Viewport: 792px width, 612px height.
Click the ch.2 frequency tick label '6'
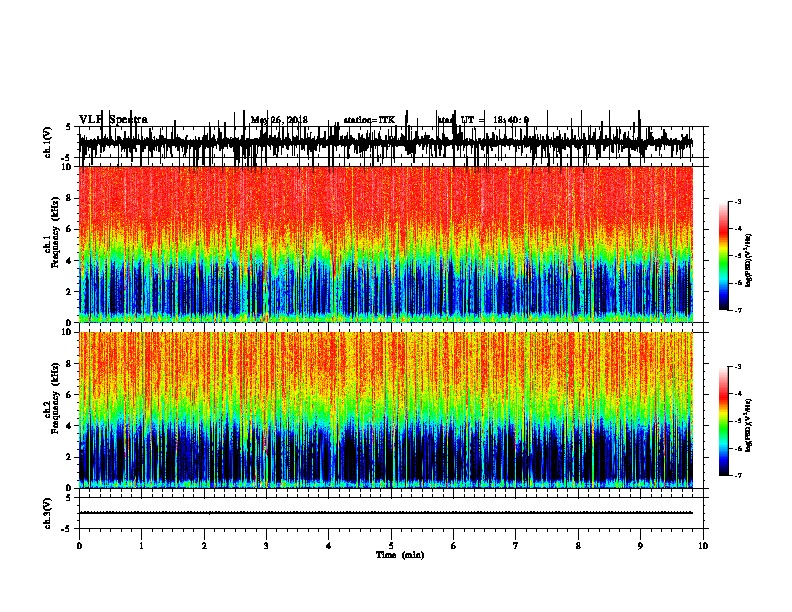pos(70,395)
